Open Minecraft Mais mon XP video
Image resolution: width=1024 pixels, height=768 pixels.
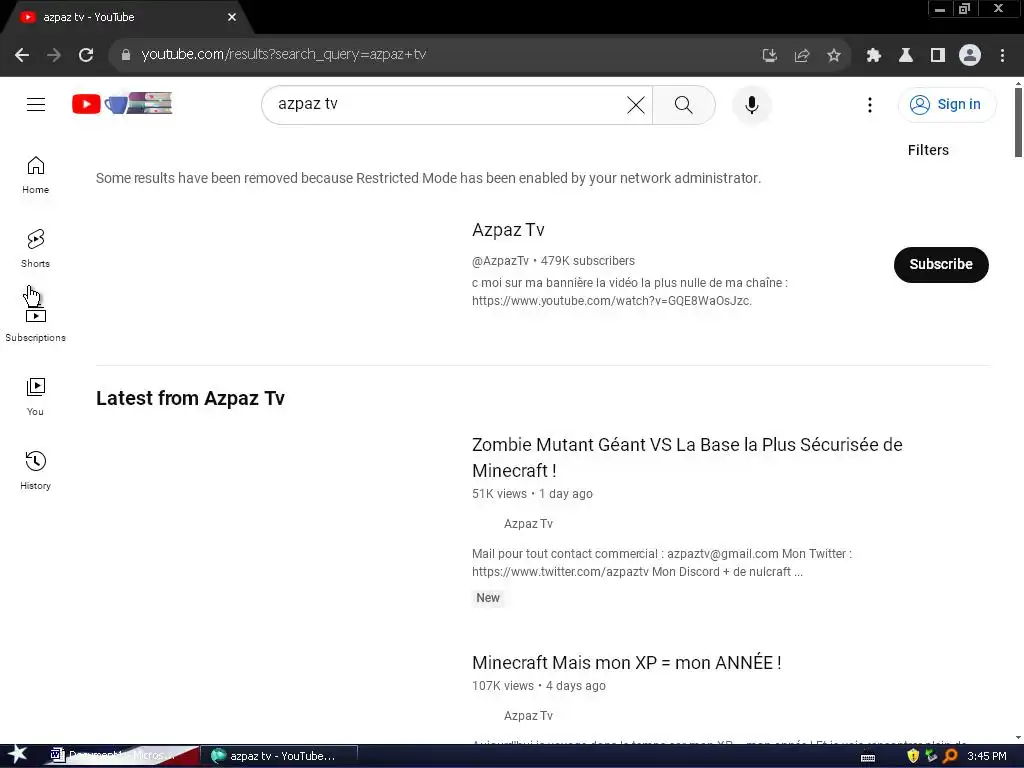626,662
